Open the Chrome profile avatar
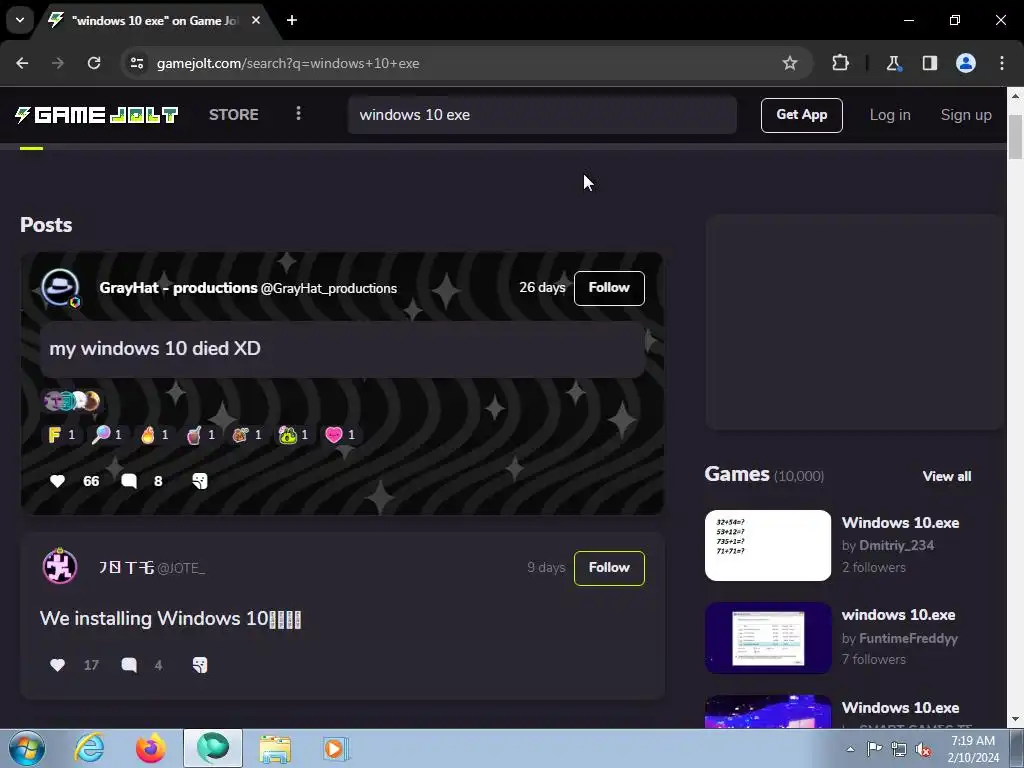This screenshot has width=1024, height=768. 966,63
